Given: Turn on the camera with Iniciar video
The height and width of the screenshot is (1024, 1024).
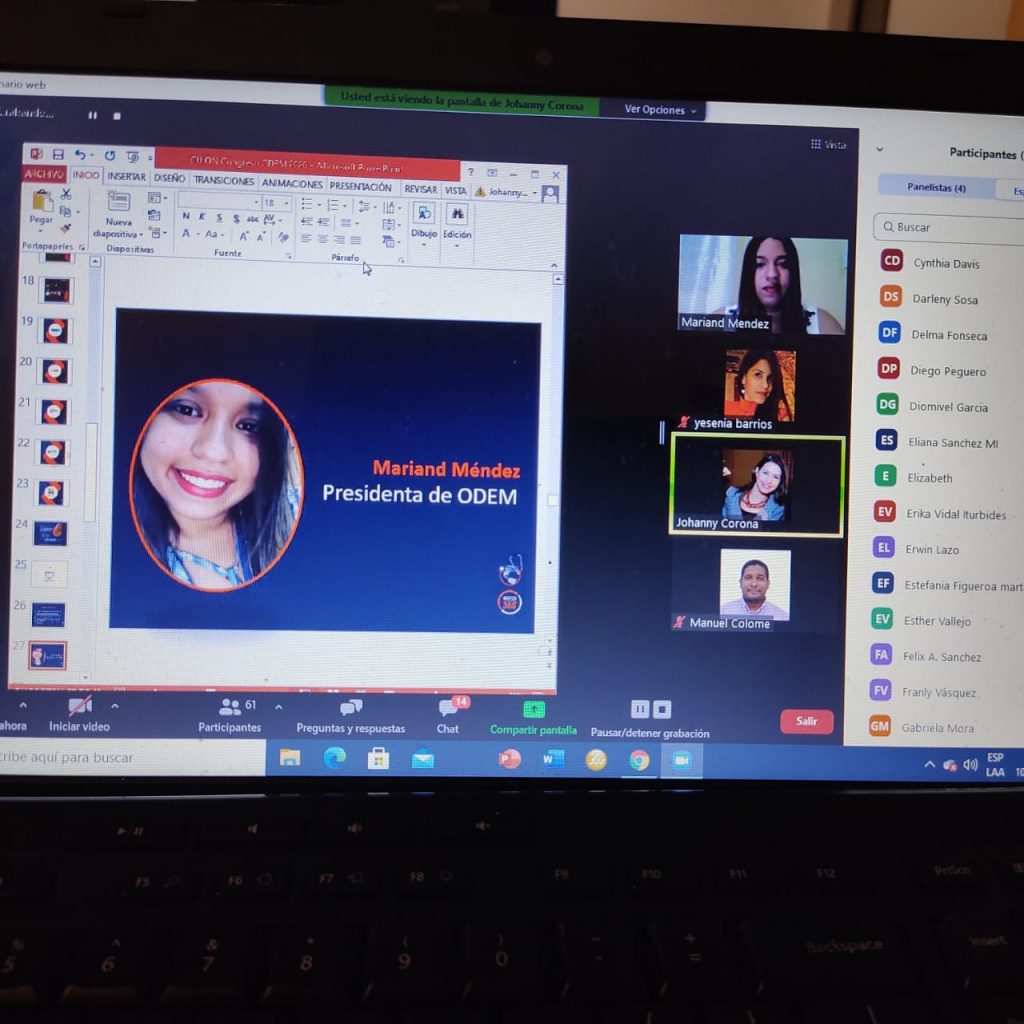Looking at the screenshot, I should coord(80,714).
